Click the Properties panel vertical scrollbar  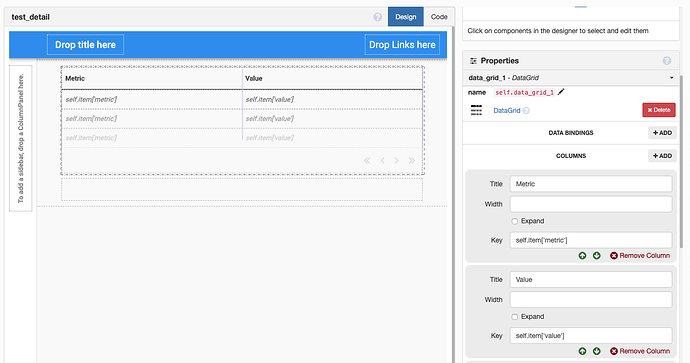point(682,161)
